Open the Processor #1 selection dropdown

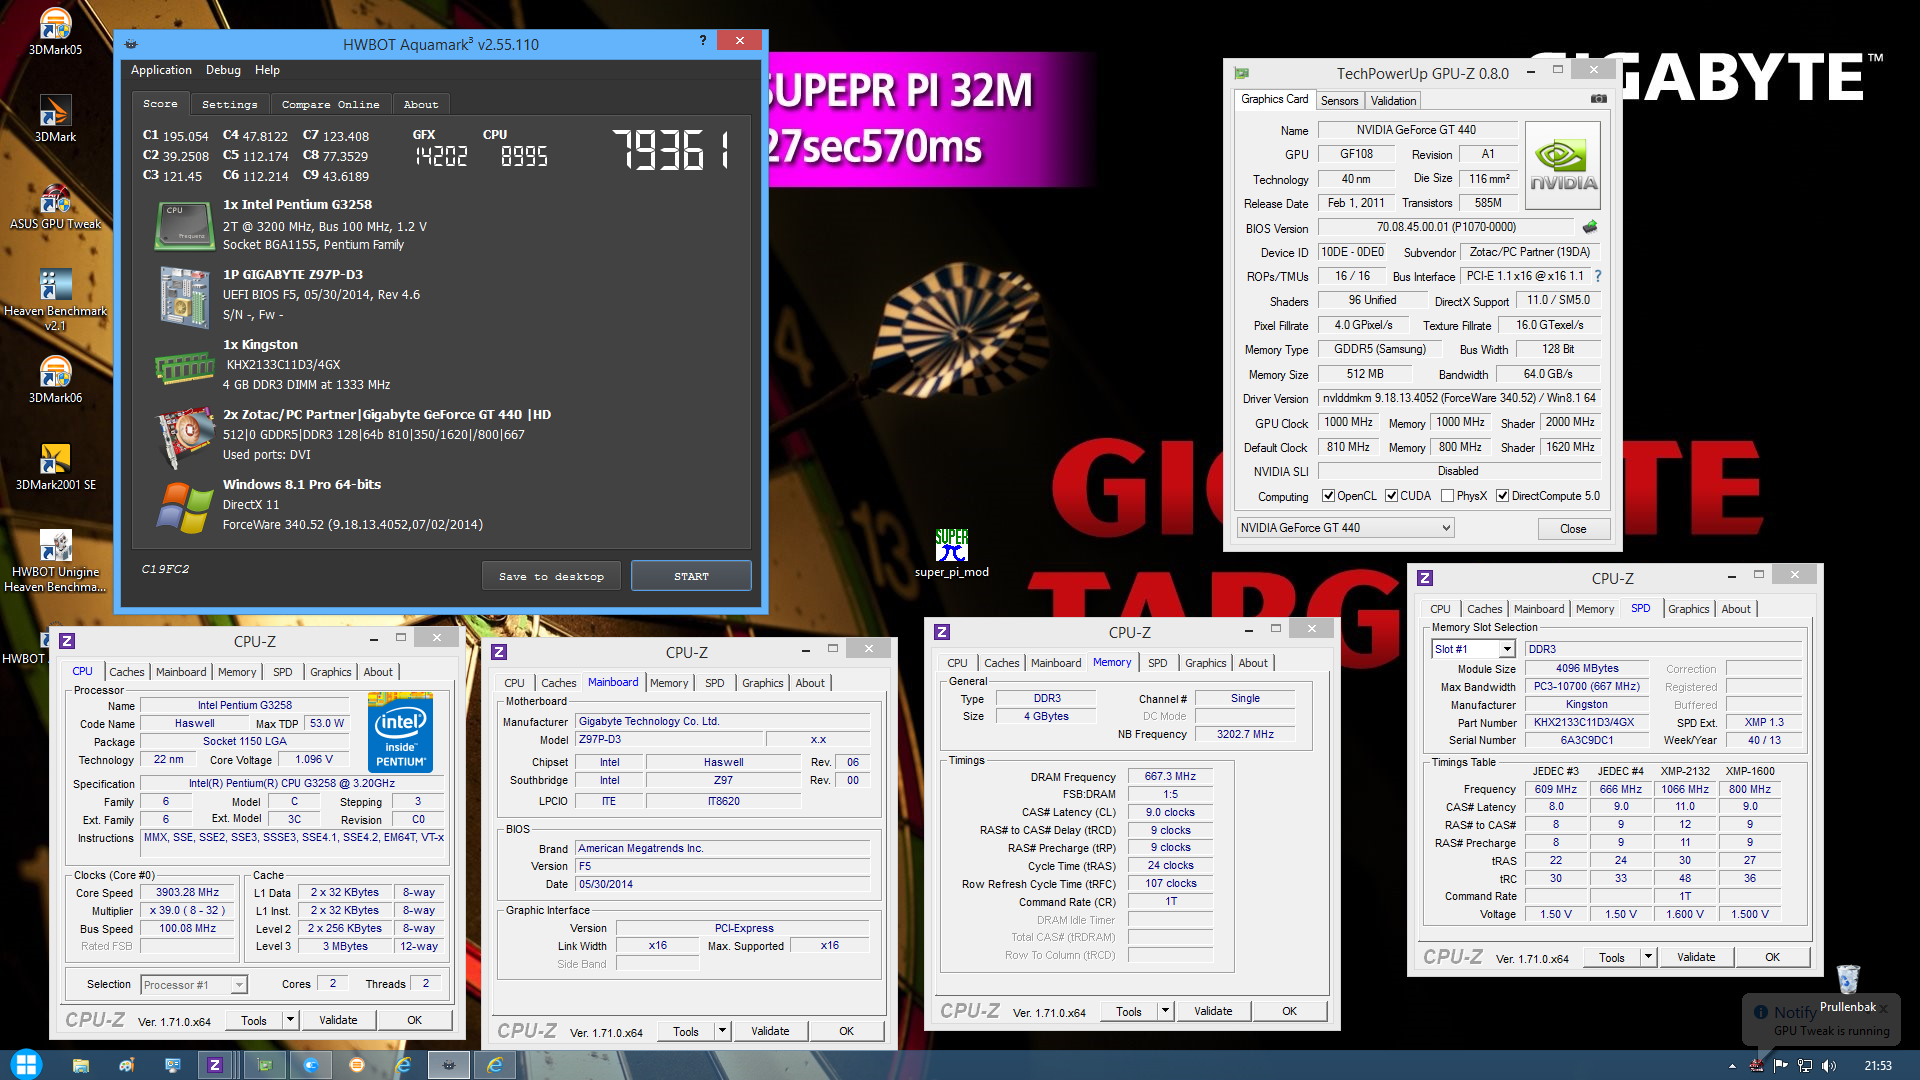193,985
